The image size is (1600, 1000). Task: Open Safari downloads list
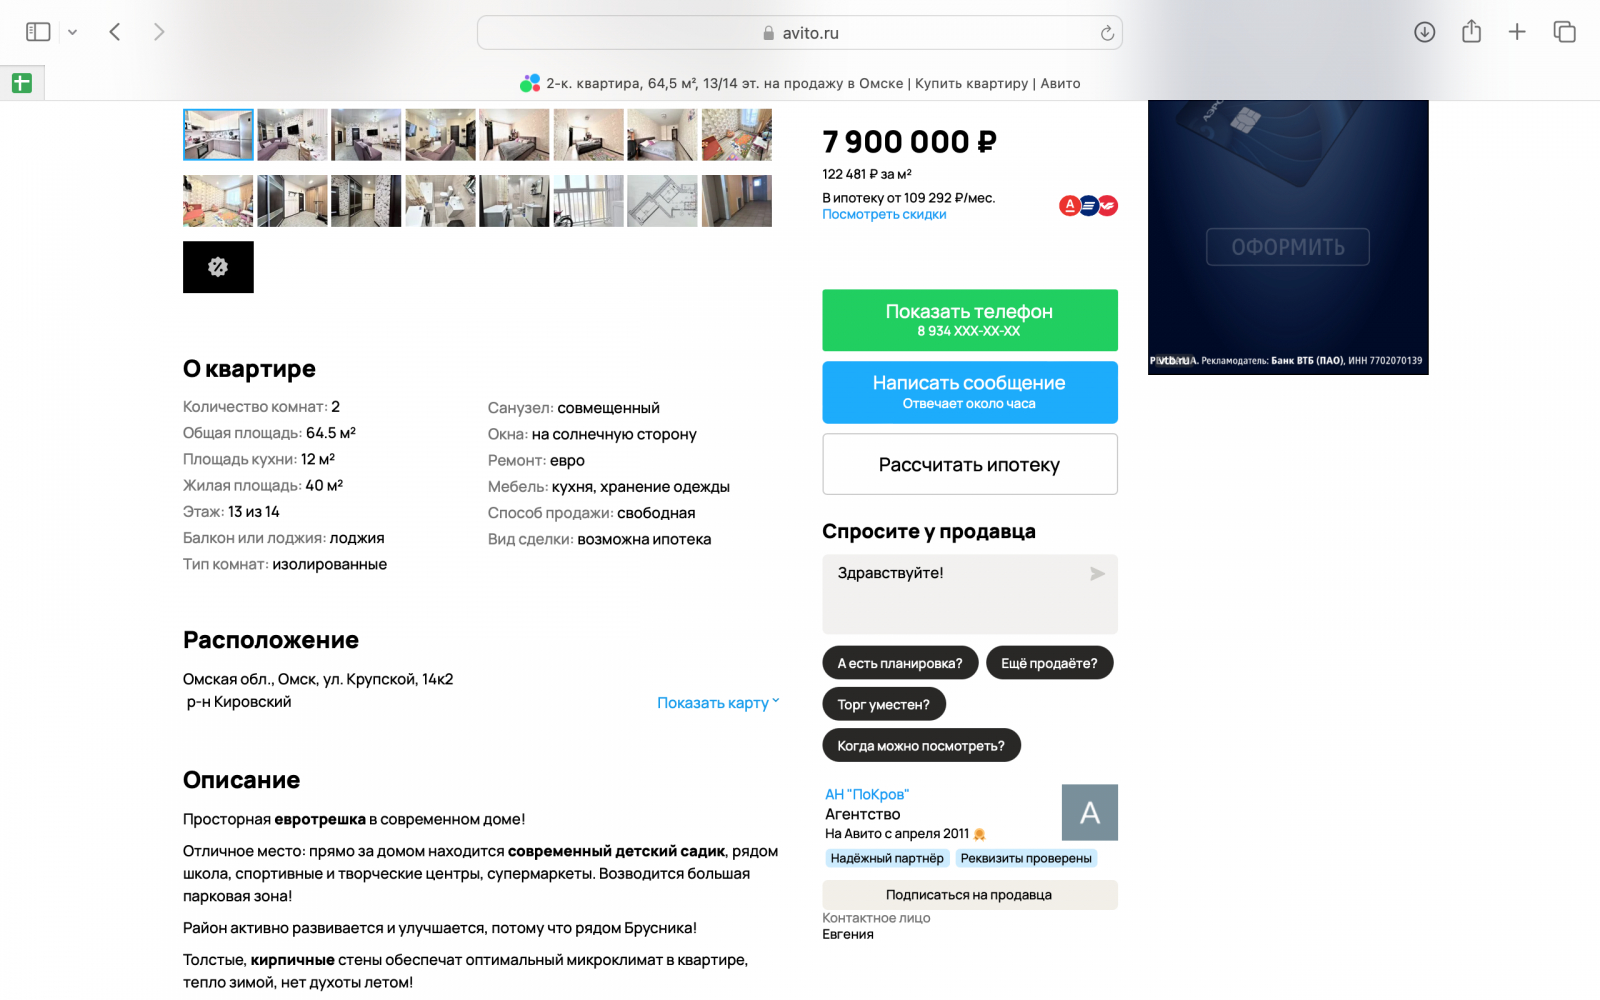(1425, 32)
